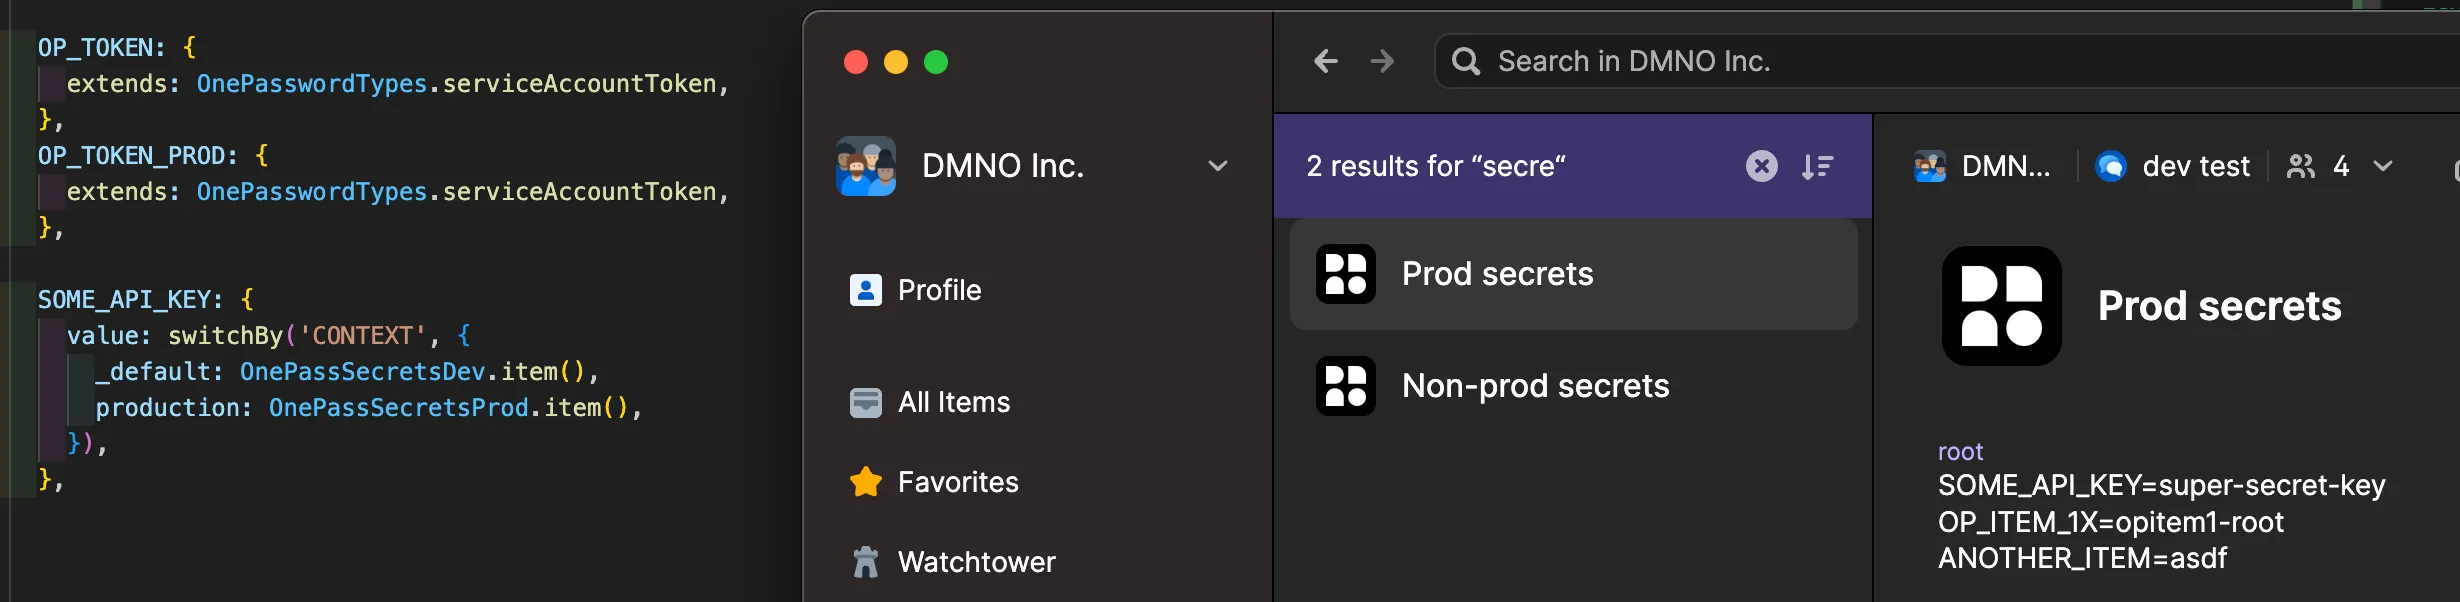Image resolution: width=2460 pixels, height=602 pixels.
Task: Click OnePassSecretsProd in the code editor
Action: tap(399, 408)
